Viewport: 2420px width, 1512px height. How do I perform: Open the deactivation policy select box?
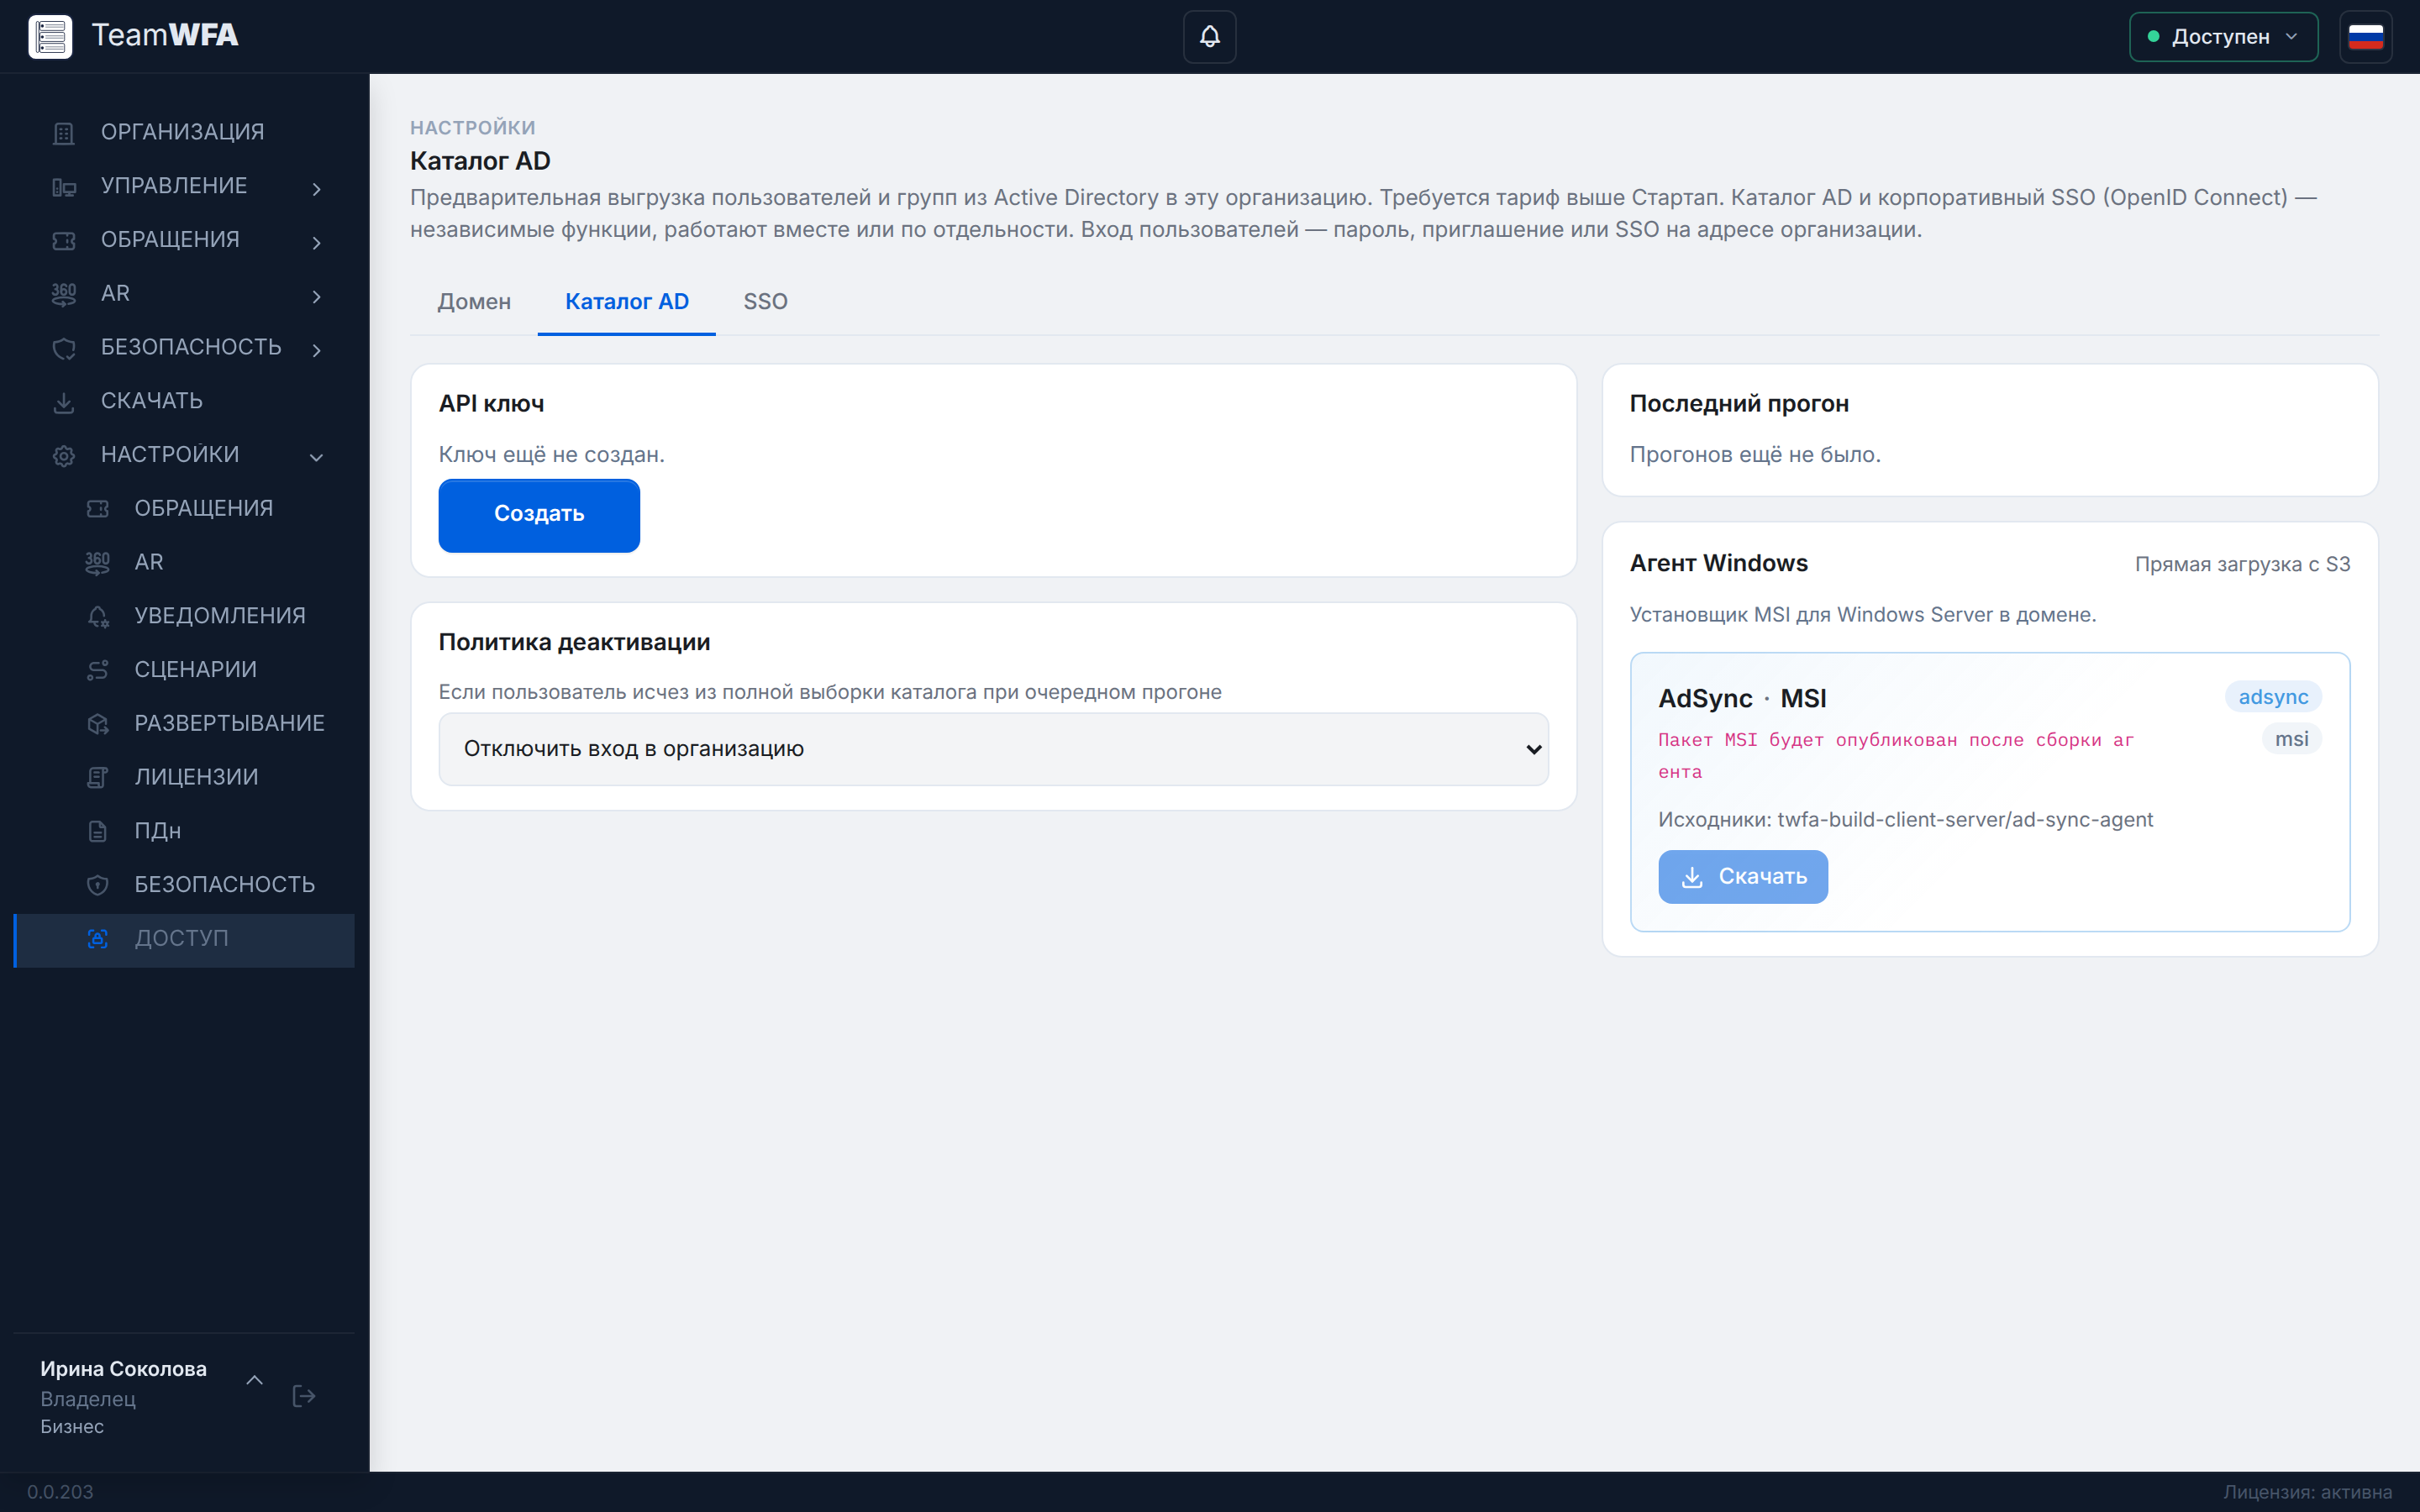tap(993, 749)
